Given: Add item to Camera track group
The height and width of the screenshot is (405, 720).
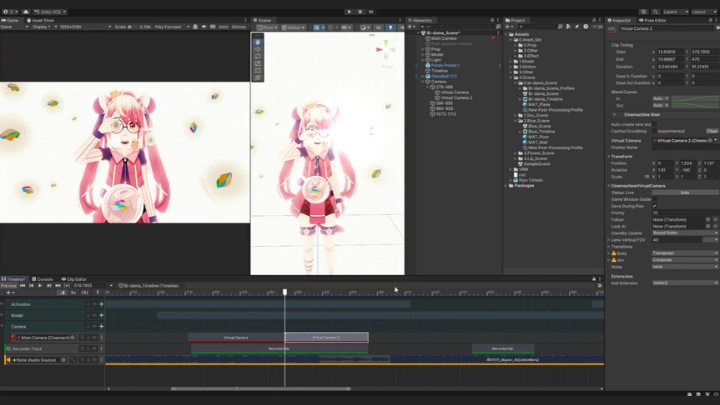Looking at the screenshot, I should pyautogui.click(x=101, y=326).
